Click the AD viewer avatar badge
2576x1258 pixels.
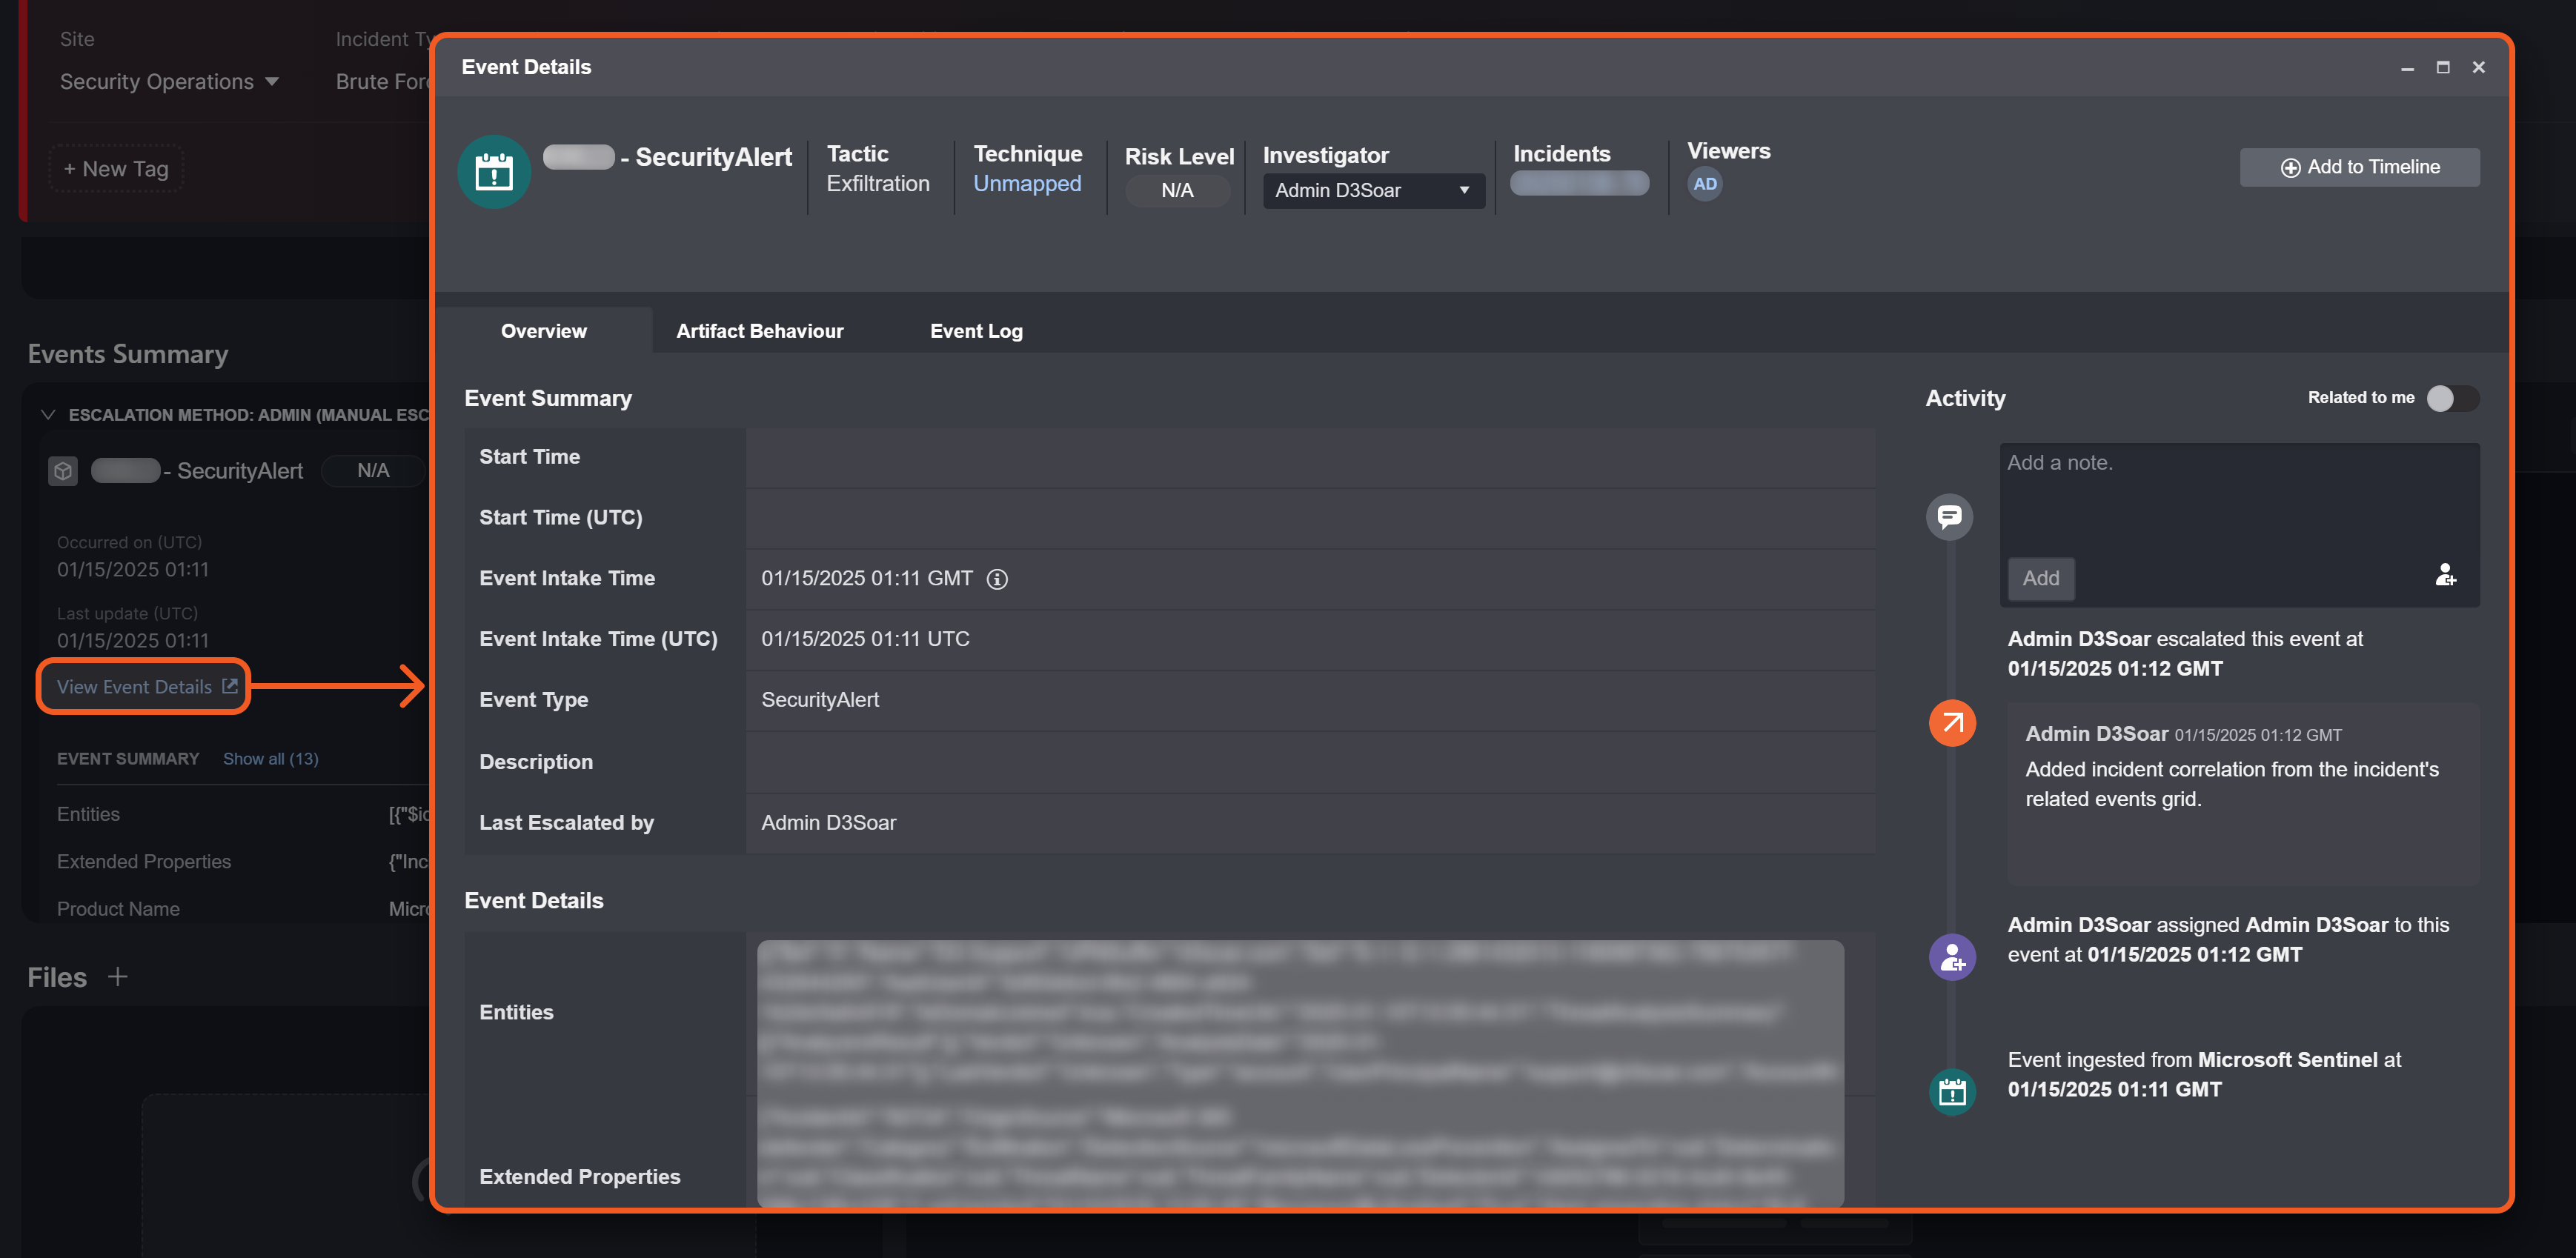(1704, 184)
